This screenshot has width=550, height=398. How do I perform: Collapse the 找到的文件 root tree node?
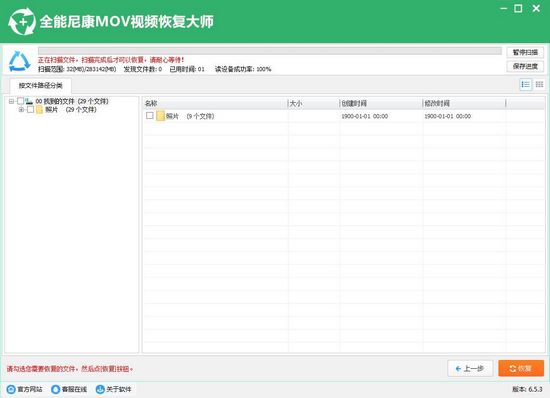11,101
